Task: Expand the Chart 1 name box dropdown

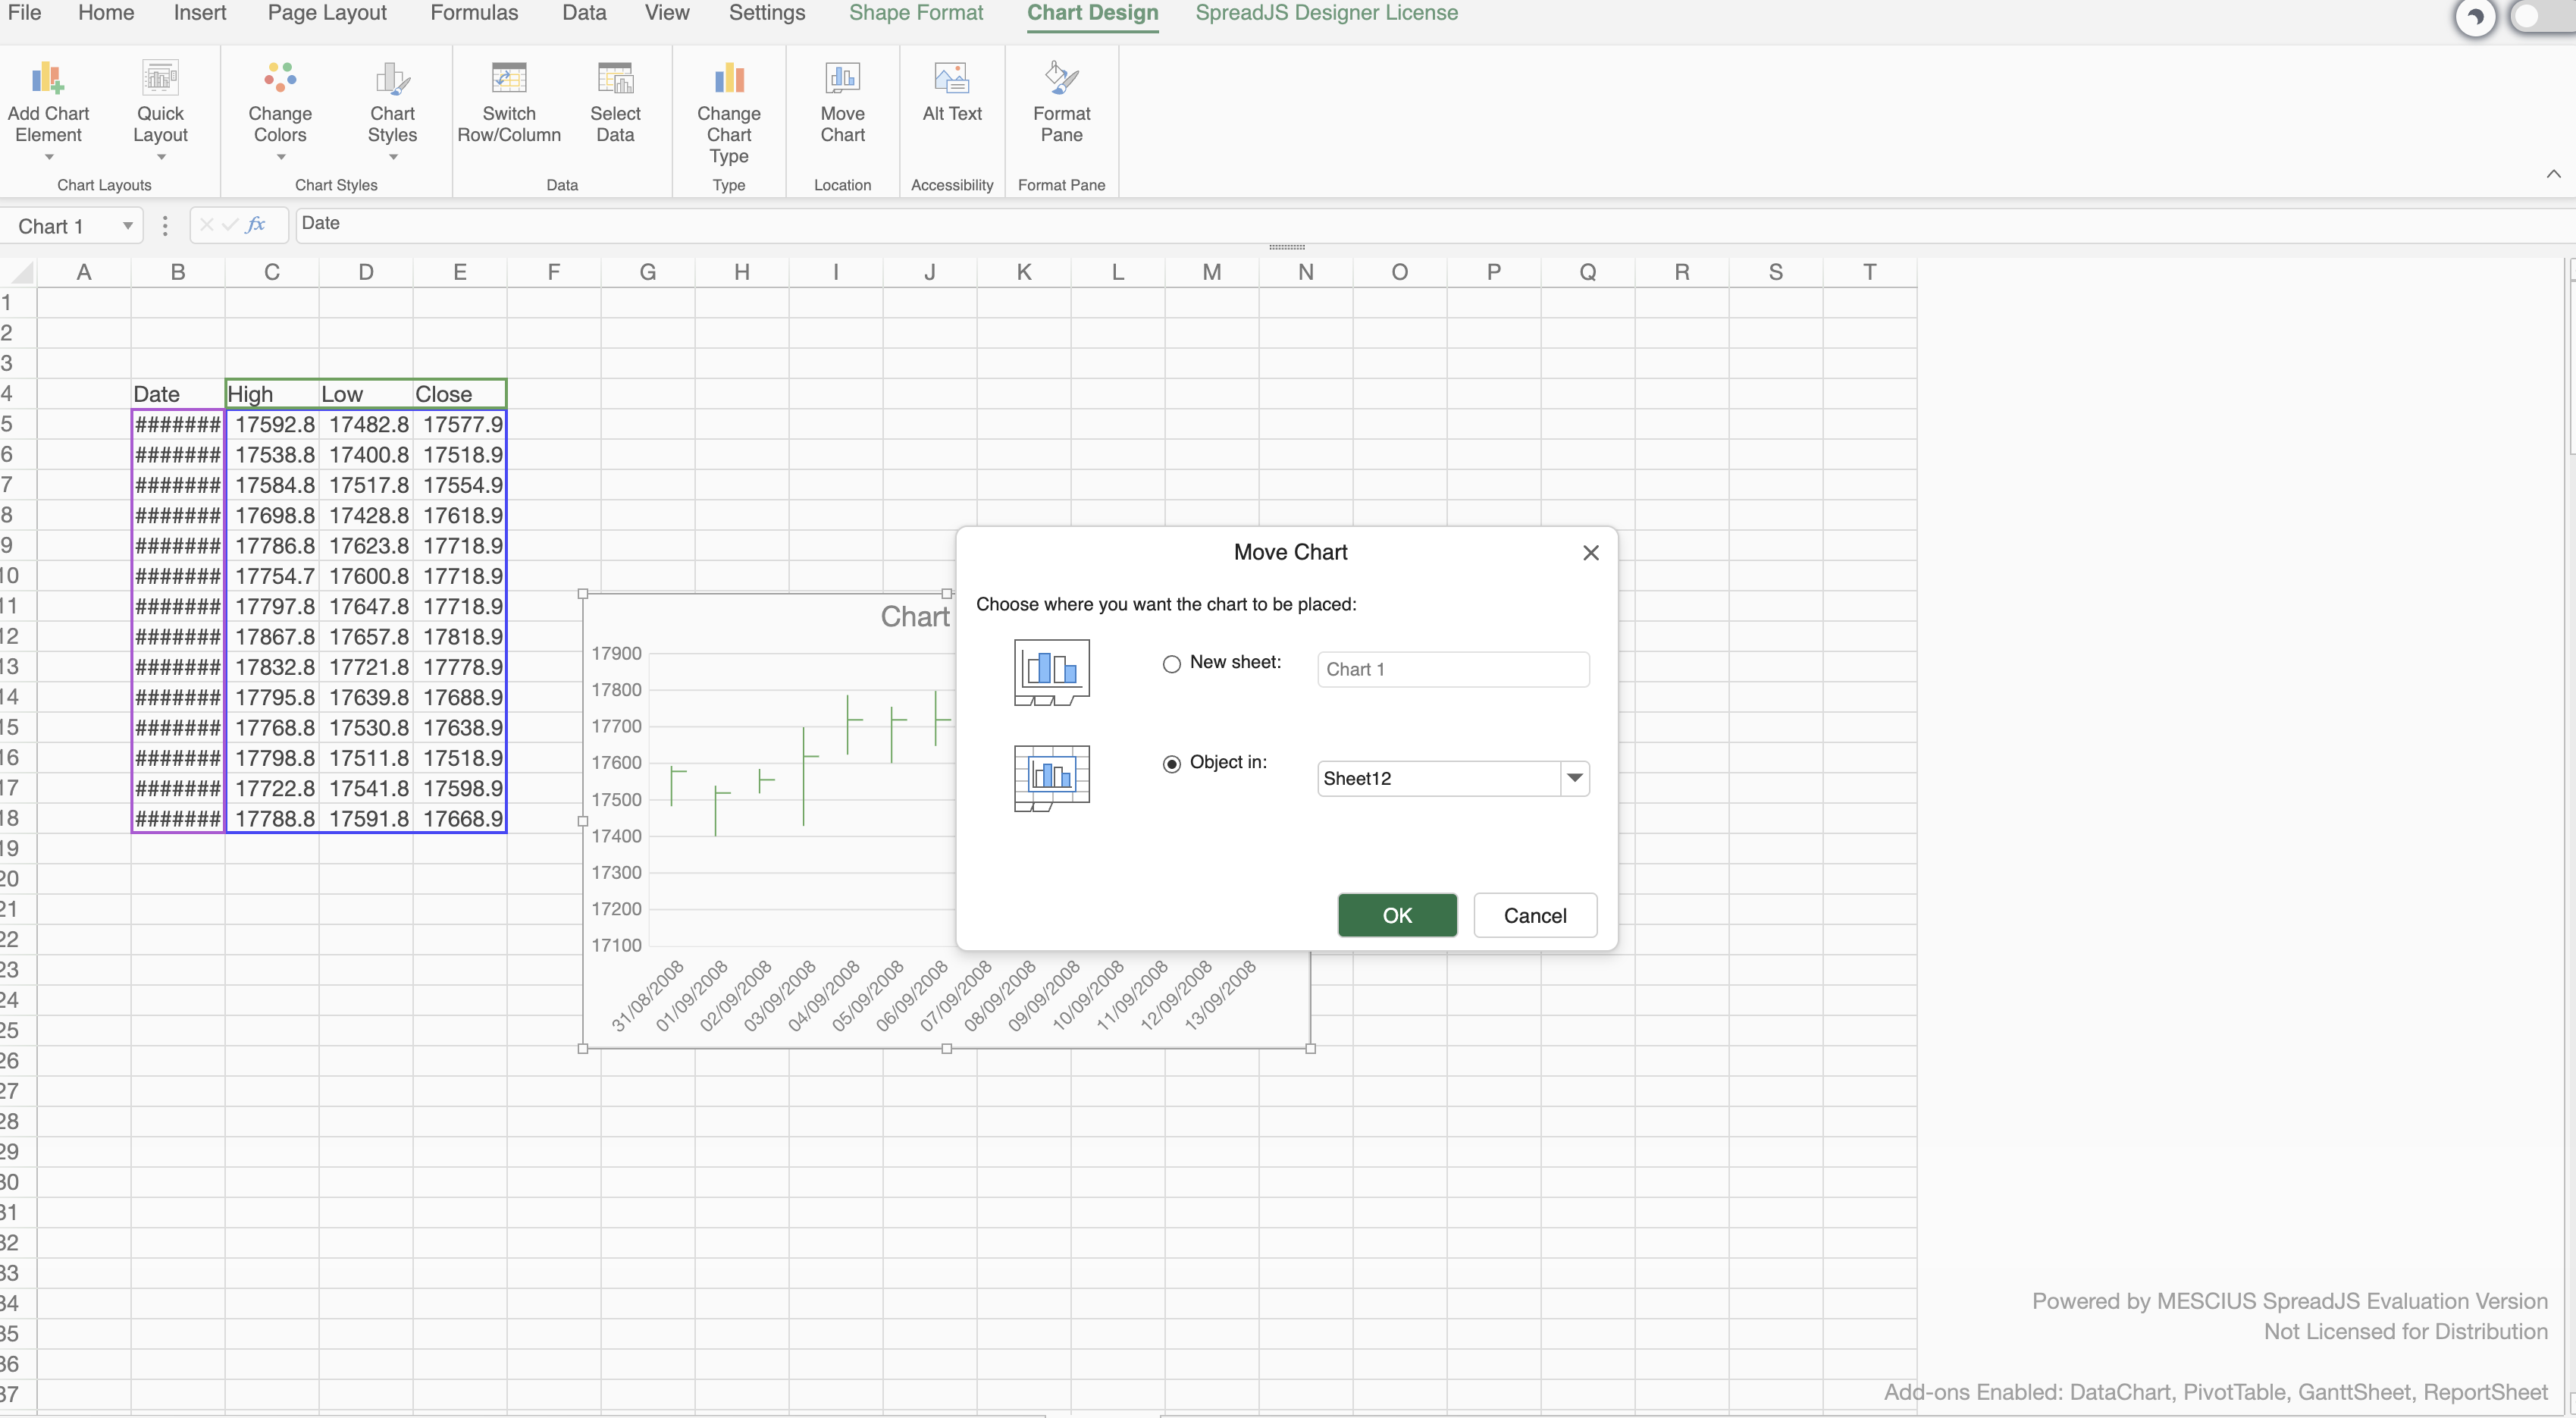Action: click(x=128, y=226)
